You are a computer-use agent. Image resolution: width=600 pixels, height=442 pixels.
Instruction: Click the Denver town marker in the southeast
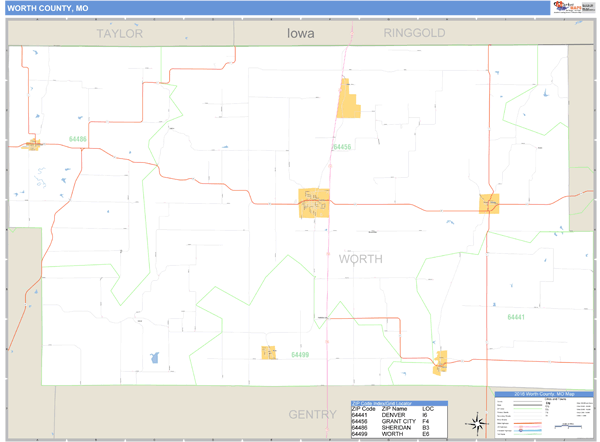pos(440,361)
